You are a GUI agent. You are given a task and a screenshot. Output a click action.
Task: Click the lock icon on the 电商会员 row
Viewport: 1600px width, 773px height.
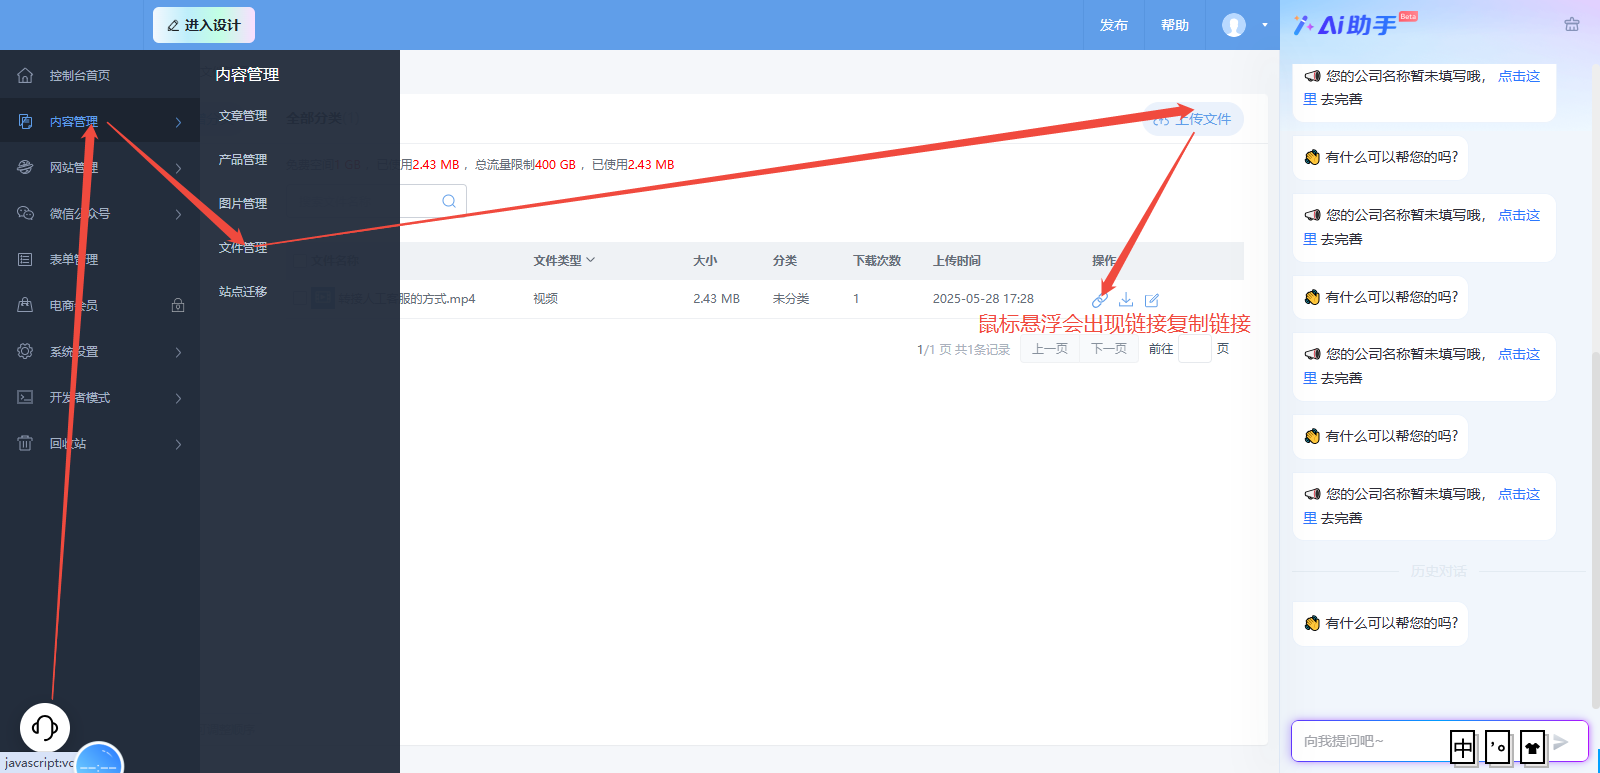pyautogui.click(x=178, y=305)
